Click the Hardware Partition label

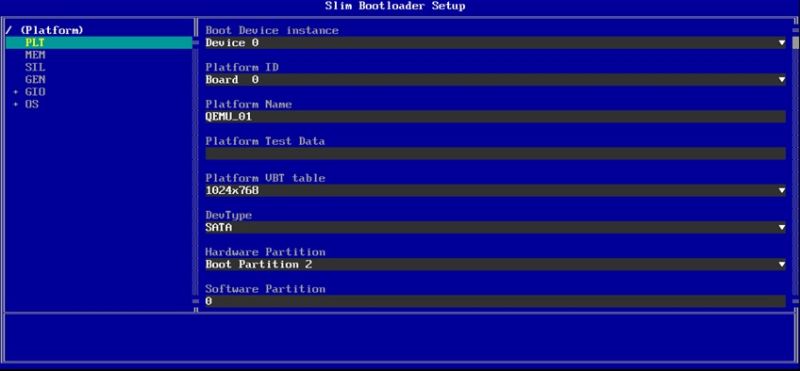(x=265, y=252)
